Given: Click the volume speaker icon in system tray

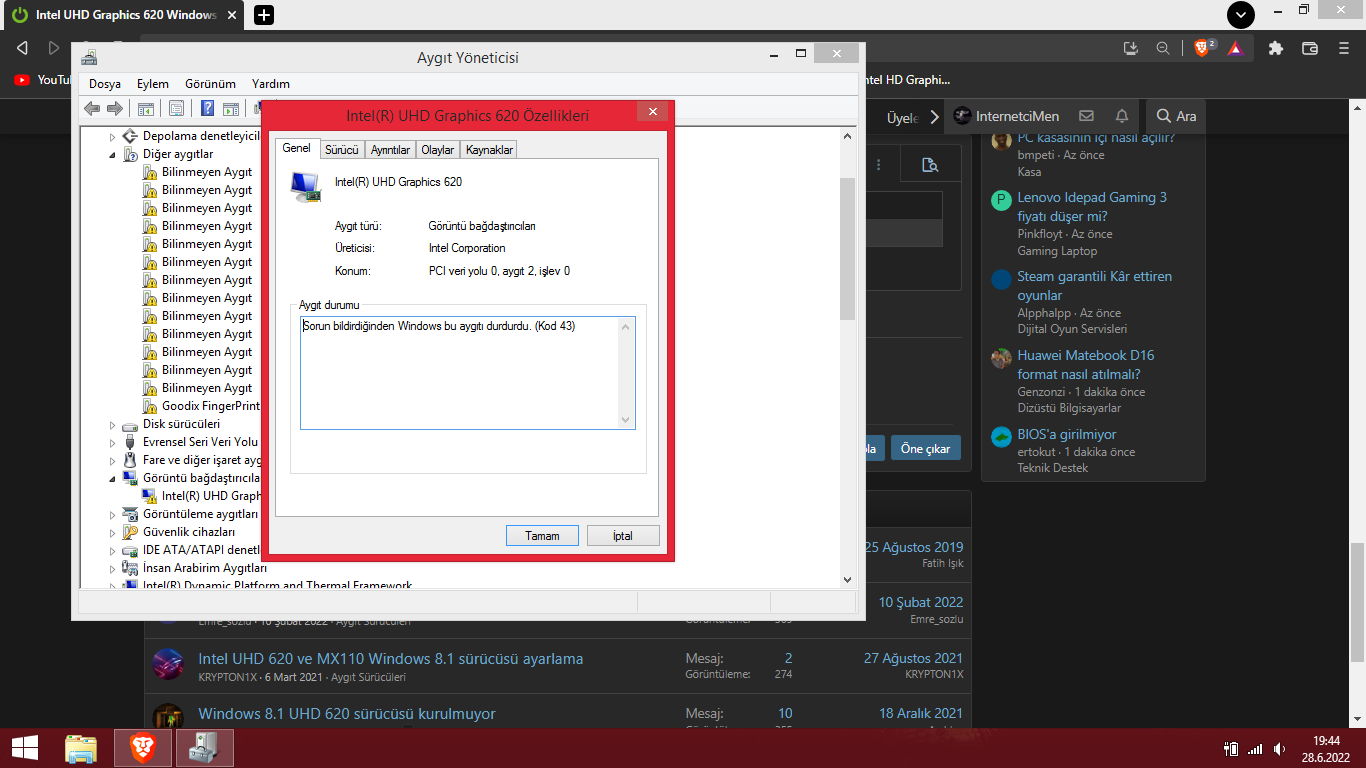Looking at the screenshot, I should pyautogui.click(x=1279, y=749).
